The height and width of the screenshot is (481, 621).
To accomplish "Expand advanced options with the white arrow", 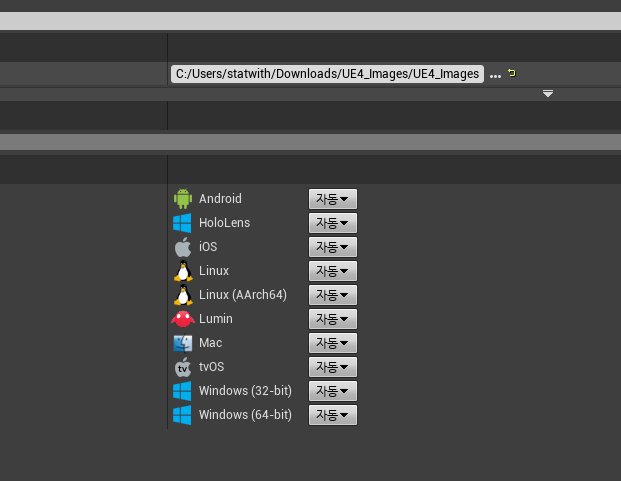I will (548, 93).
